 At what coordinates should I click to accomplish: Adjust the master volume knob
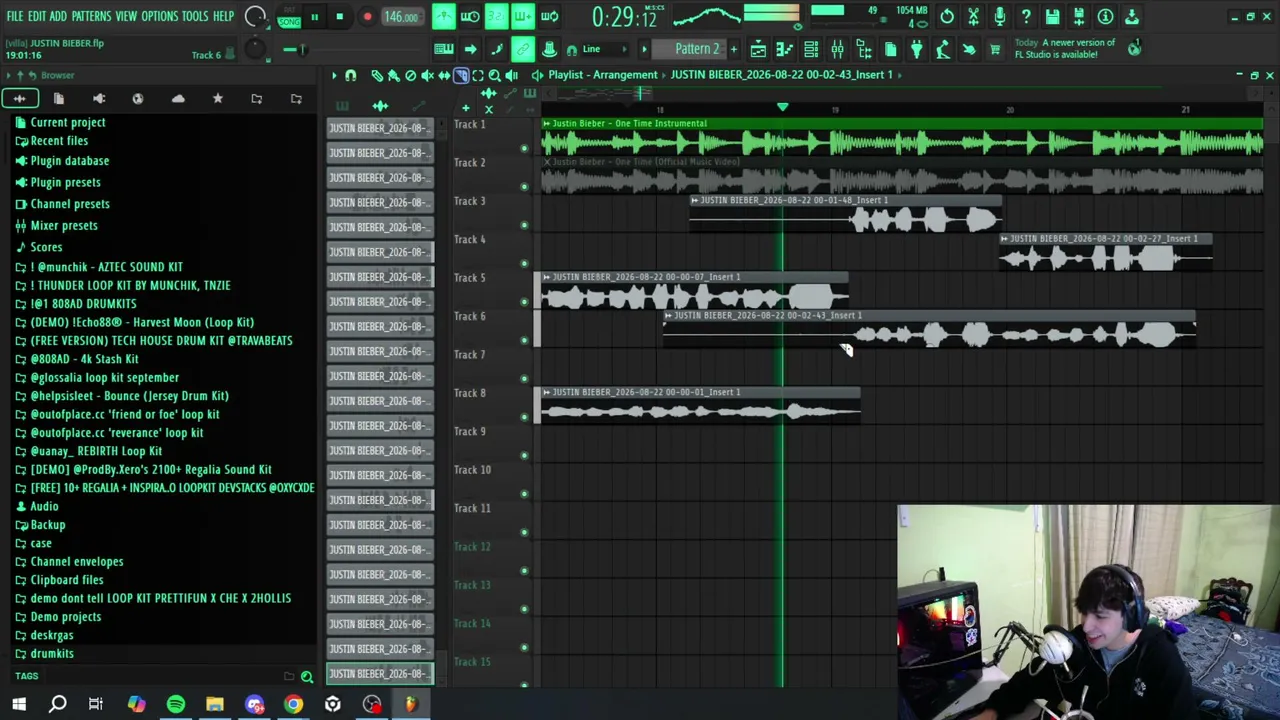pyautogui.click(x=255, y=17)
